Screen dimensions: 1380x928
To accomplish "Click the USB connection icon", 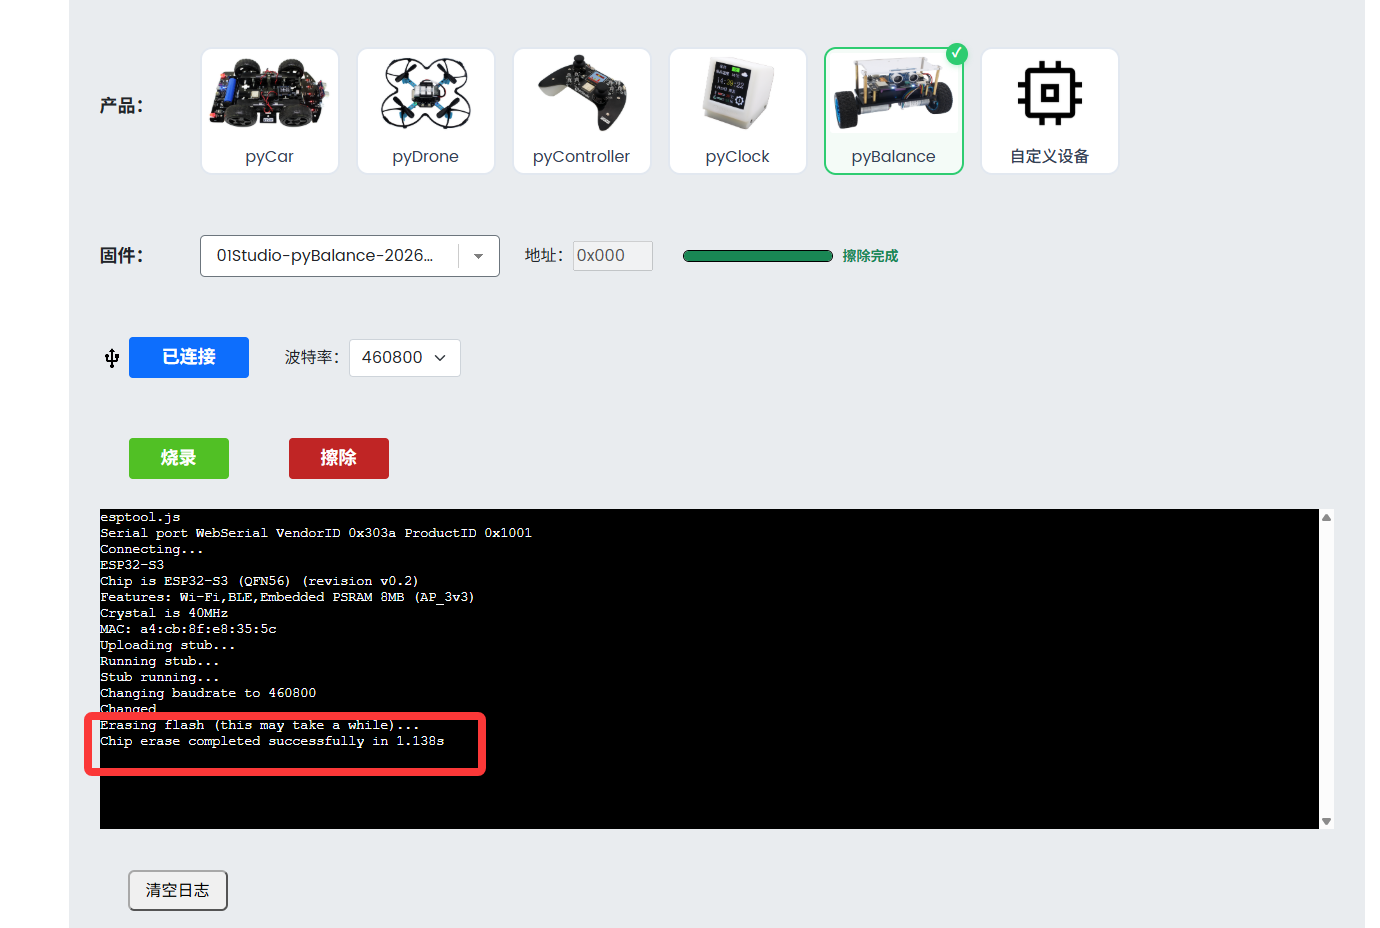I will [112, 358].
